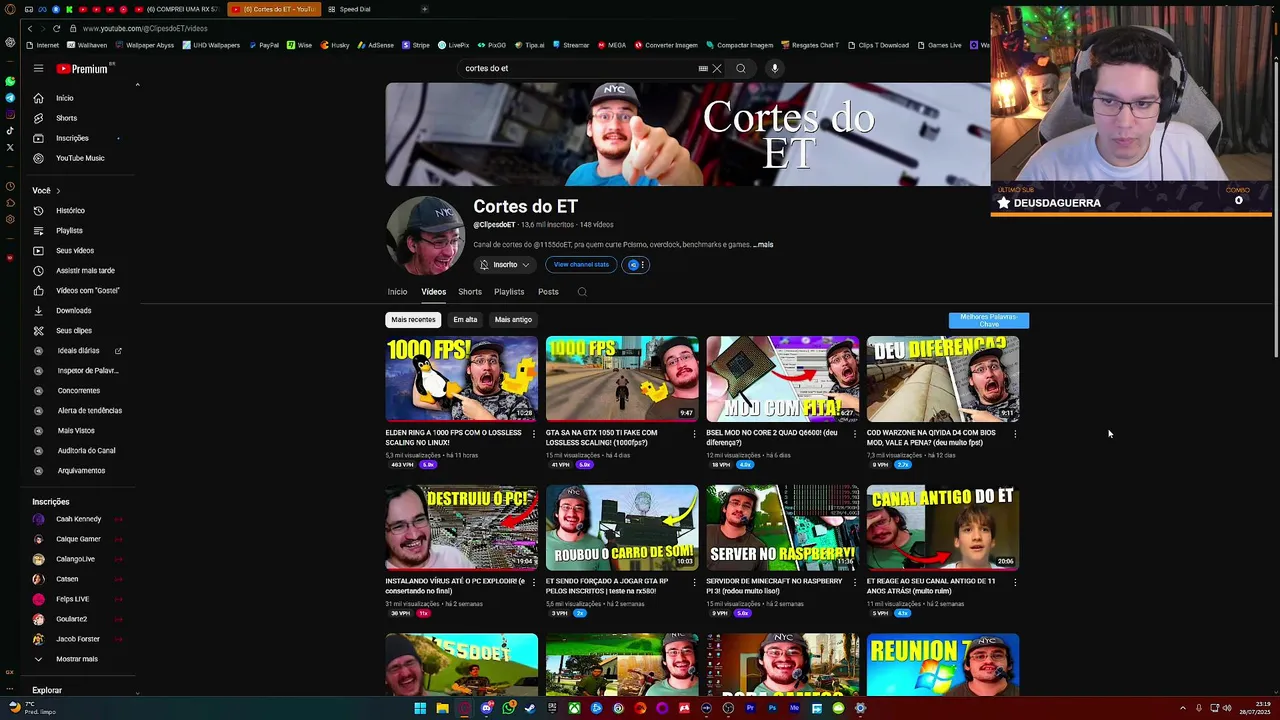The height and width of the screenshot is (720, 1280).
Task: Open Elden Ring 1000 FPS video thumbnail
Action: pos(461,379)
